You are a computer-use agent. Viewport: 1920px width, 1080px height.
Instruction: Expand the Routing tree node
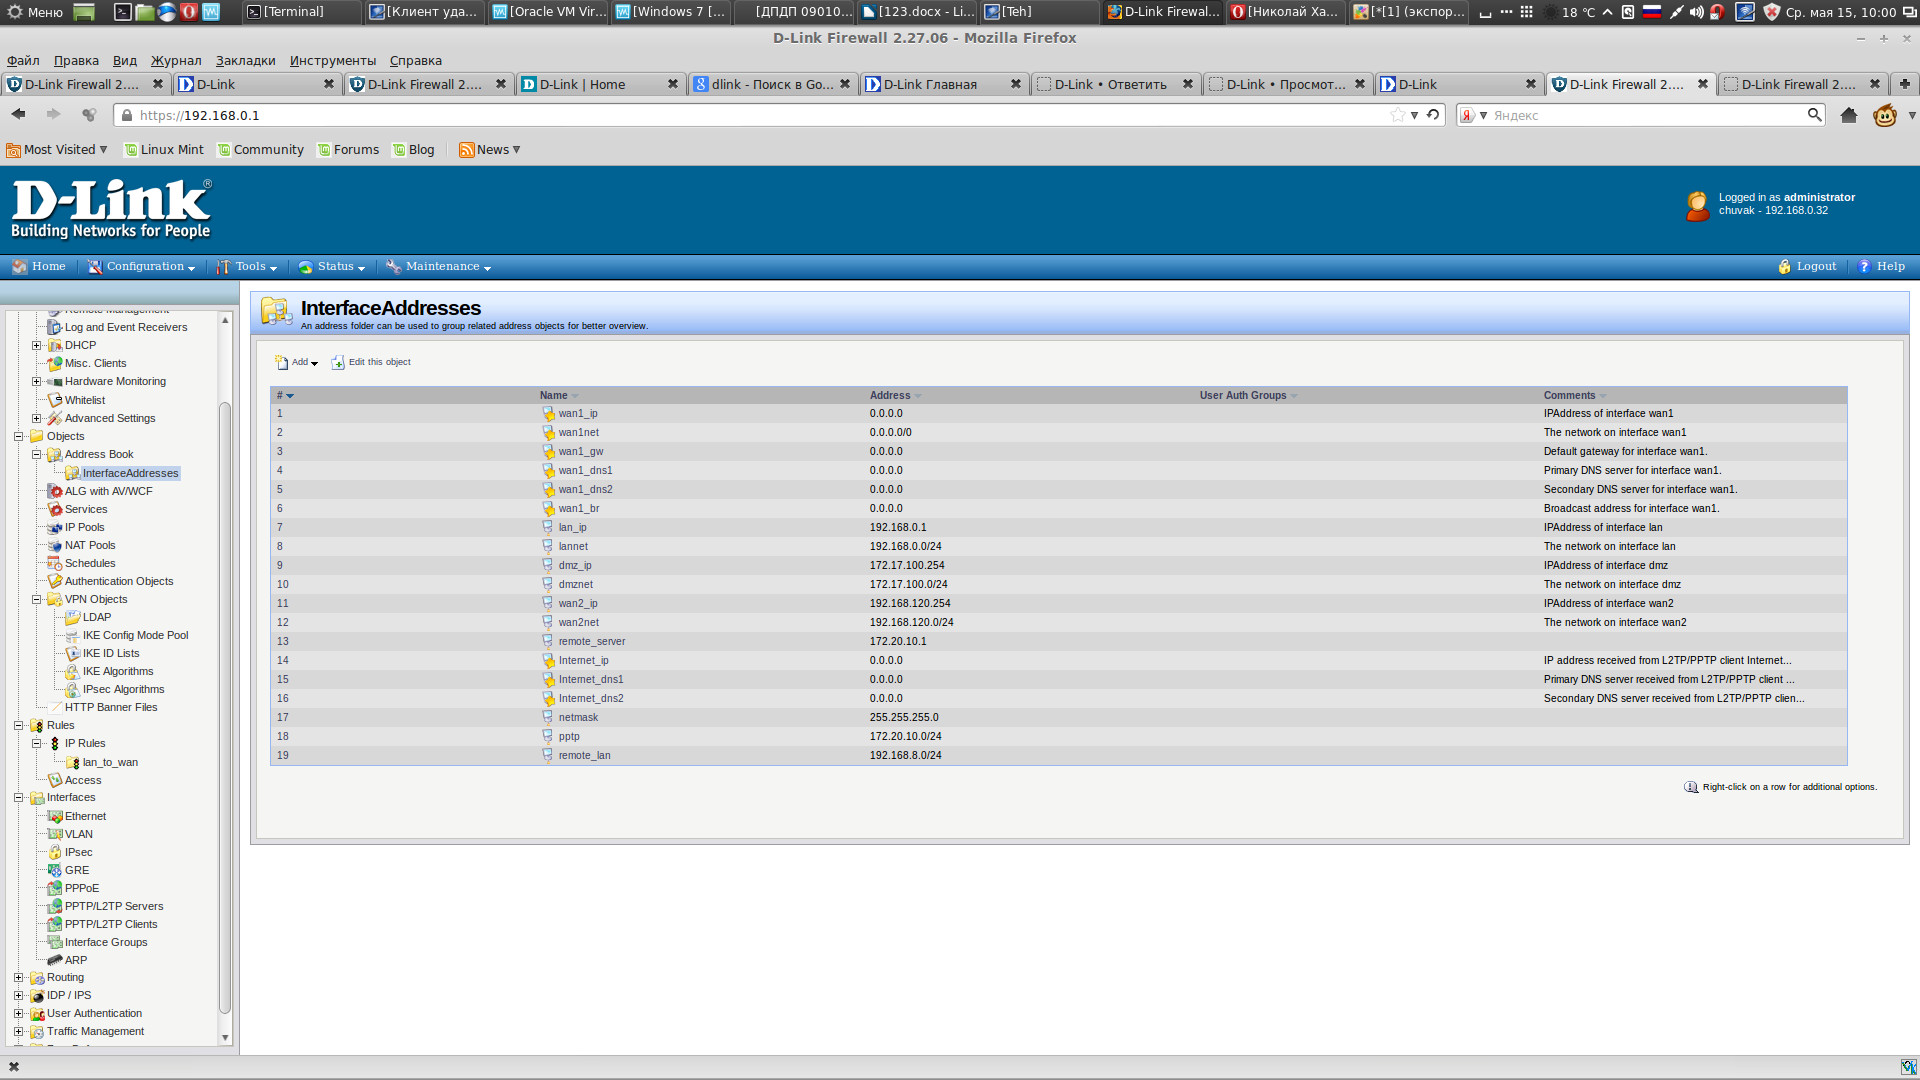tap(18, 978)
